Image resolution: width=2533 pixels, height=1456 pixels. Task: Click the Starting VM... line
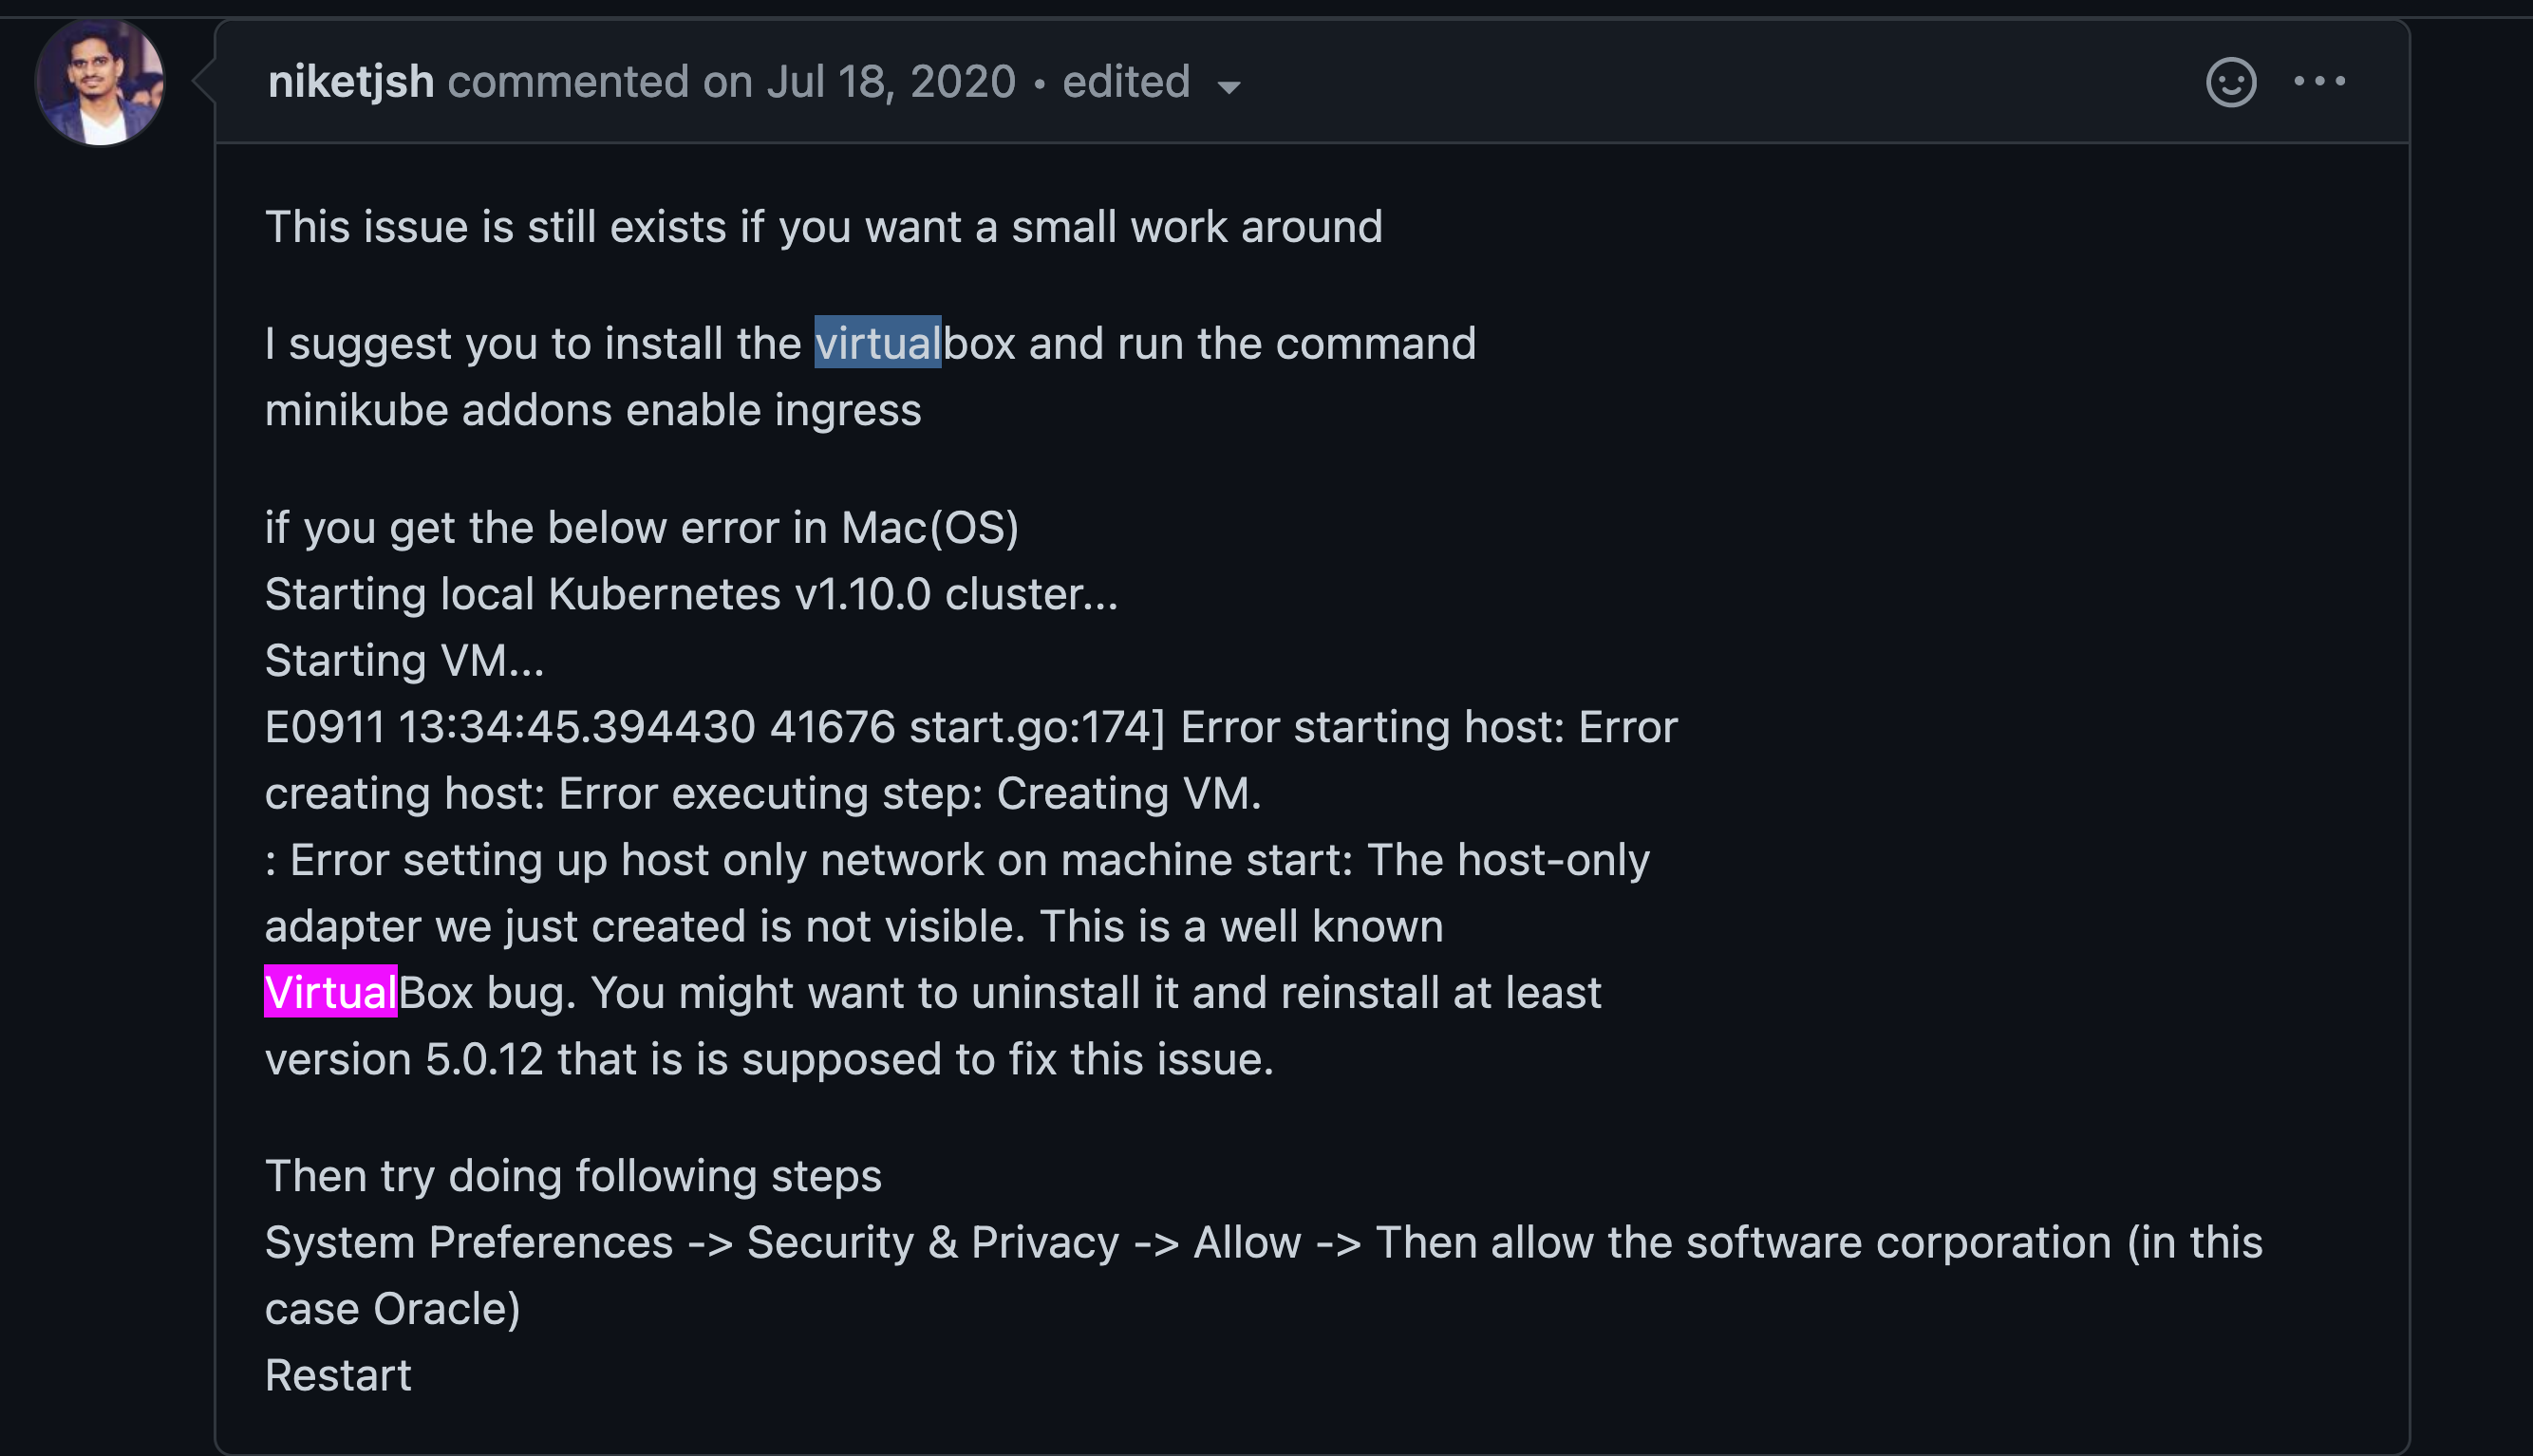click(405, 661)
